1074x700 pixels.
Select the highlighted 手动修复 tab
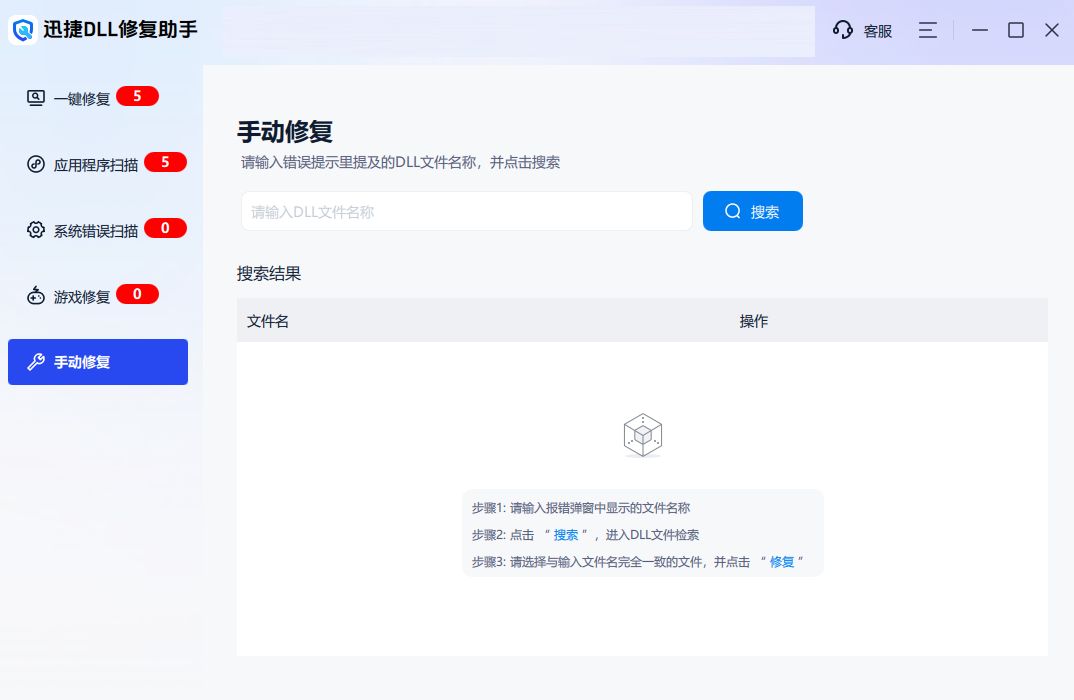point(98,362)
